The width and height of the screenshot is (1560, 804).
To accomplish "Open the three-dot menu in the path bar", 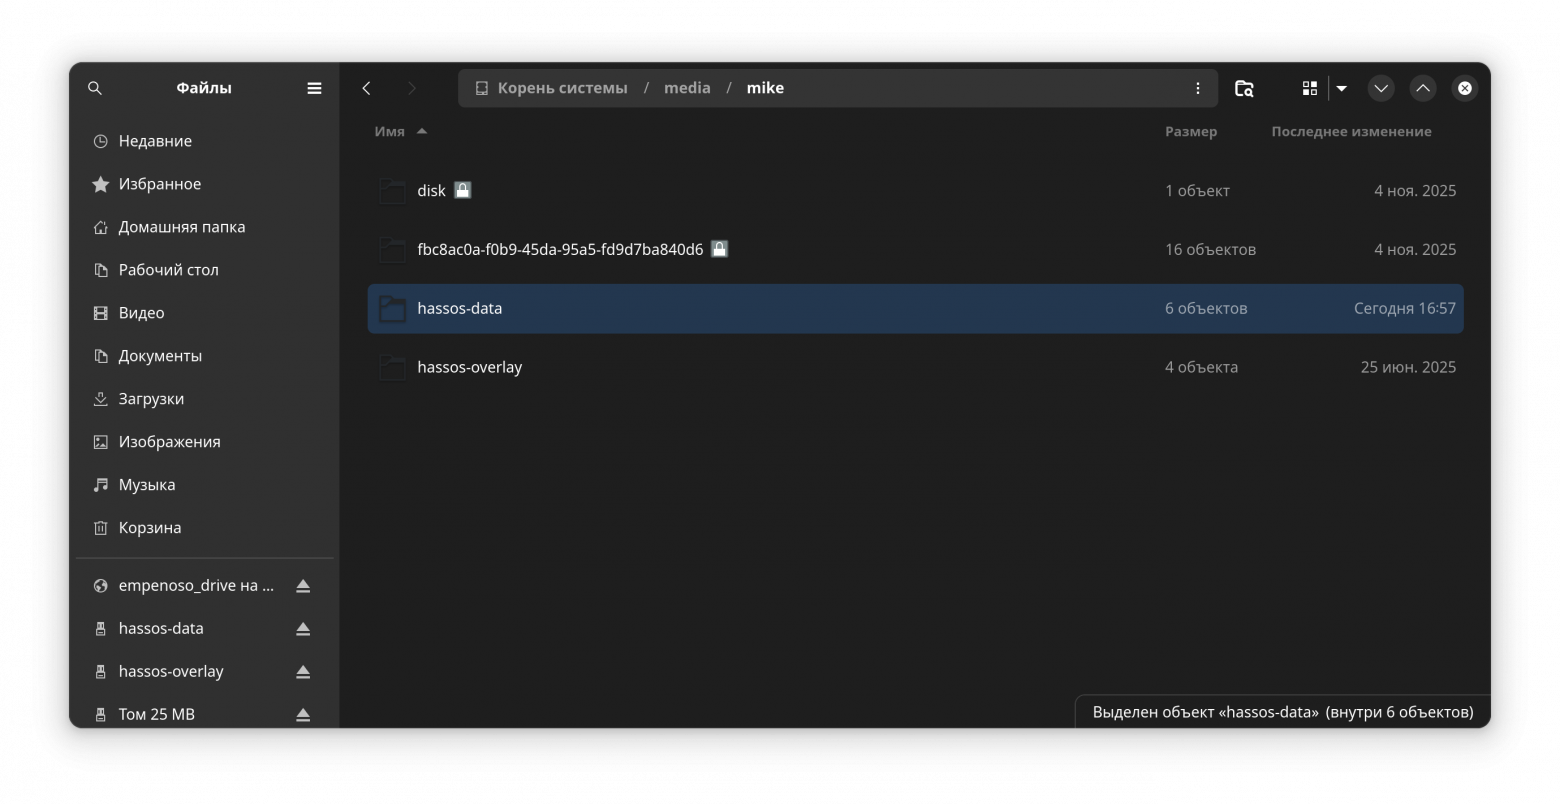I will [x=1197, y=88].
